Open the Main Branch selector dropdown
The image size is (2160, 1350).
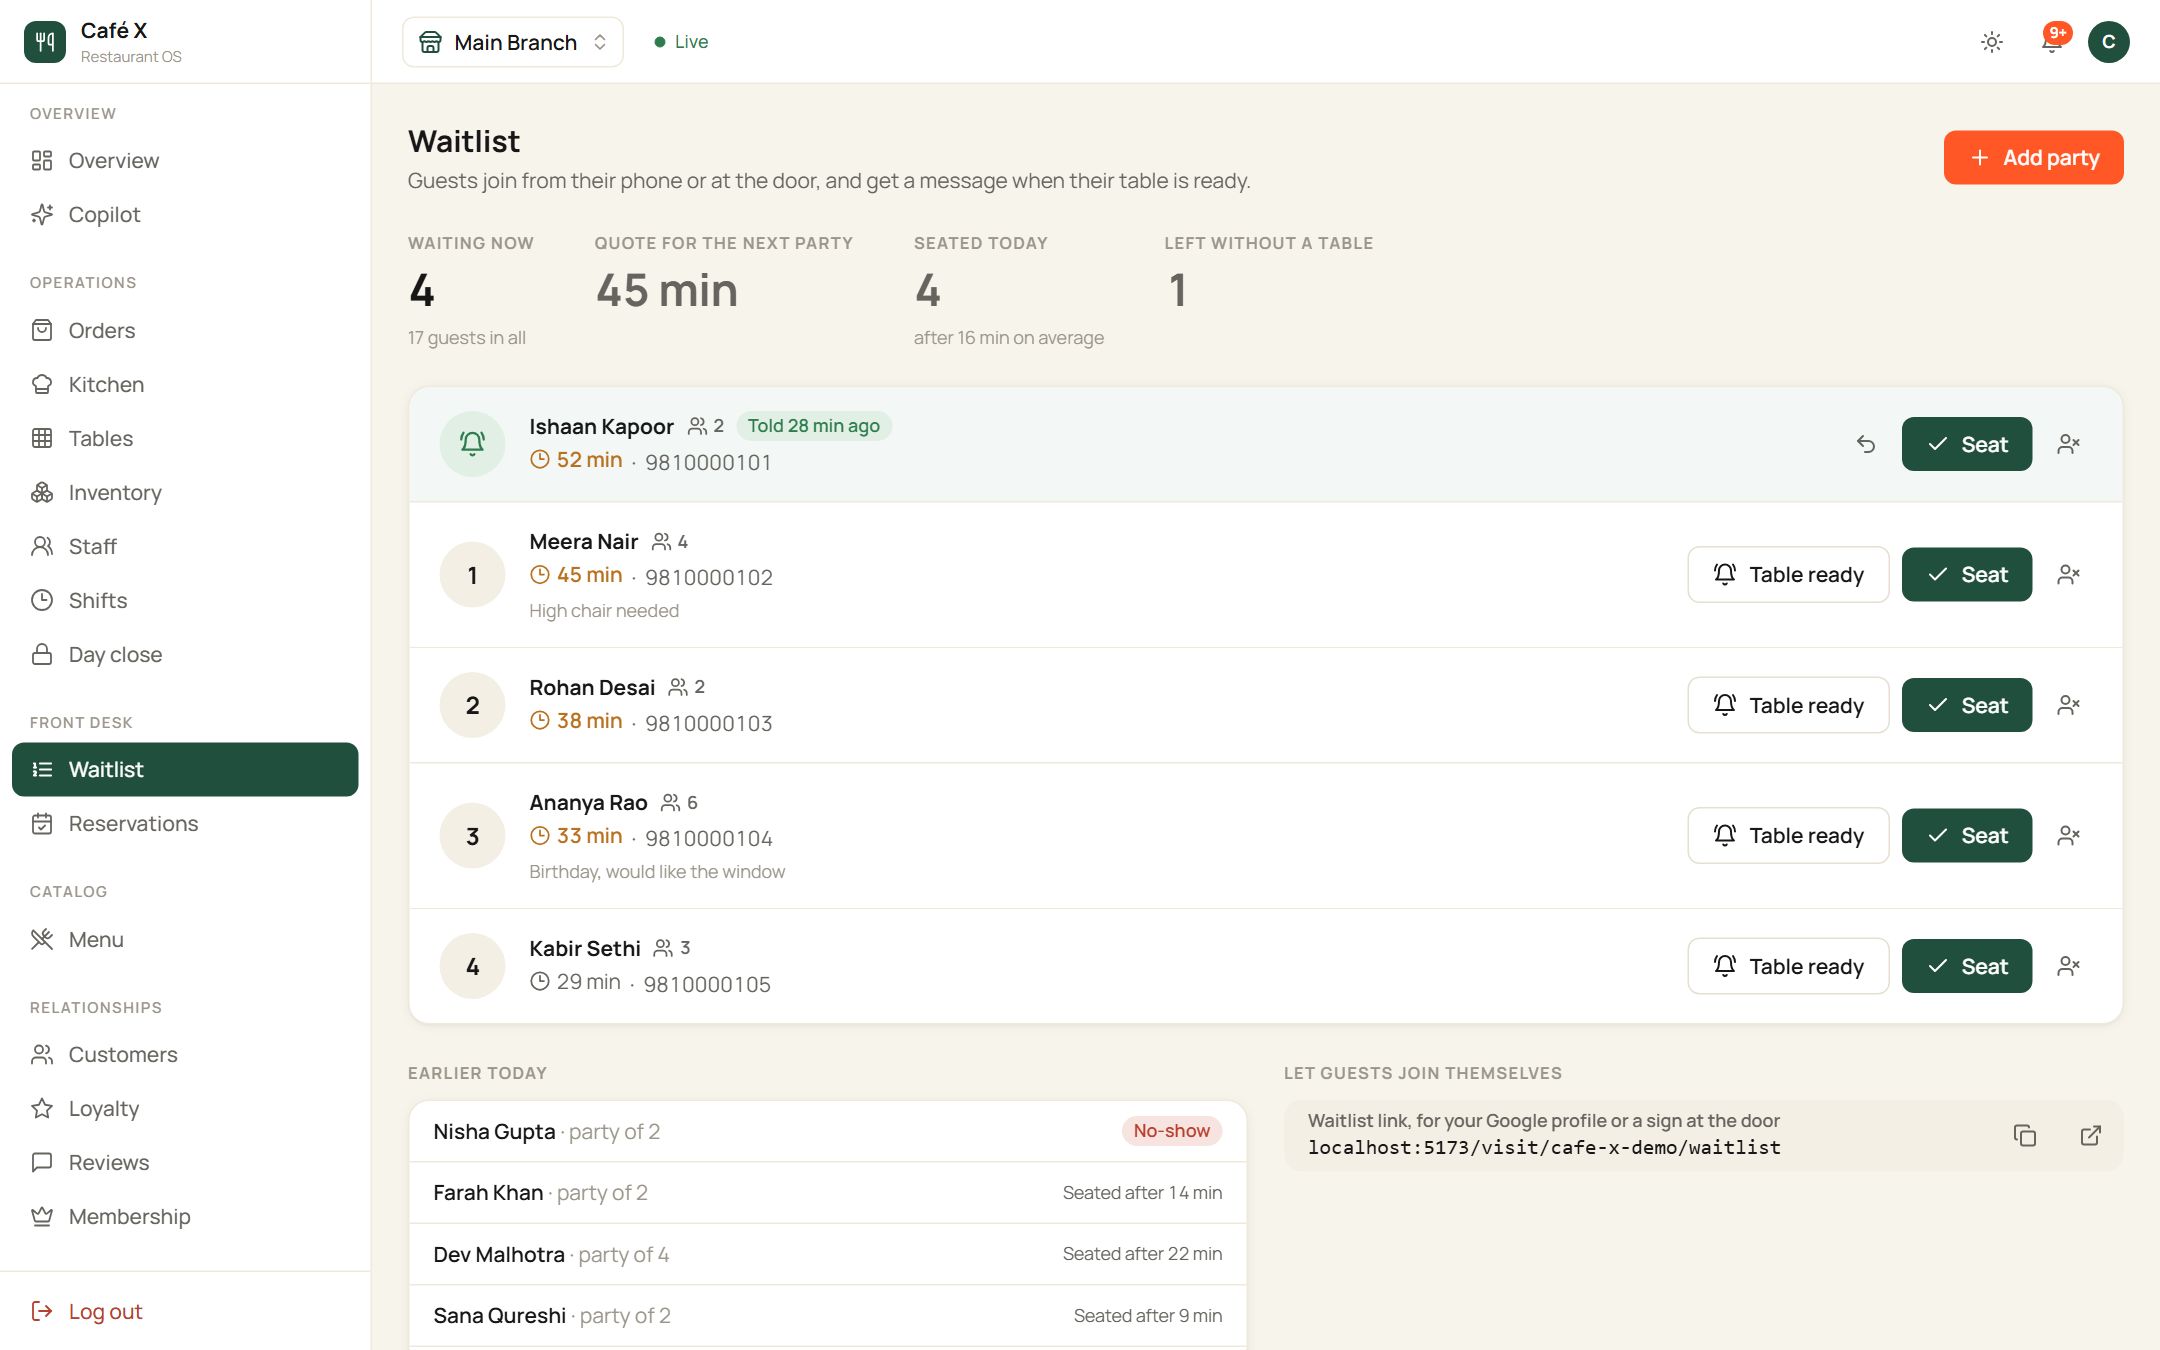pos(513,42)
